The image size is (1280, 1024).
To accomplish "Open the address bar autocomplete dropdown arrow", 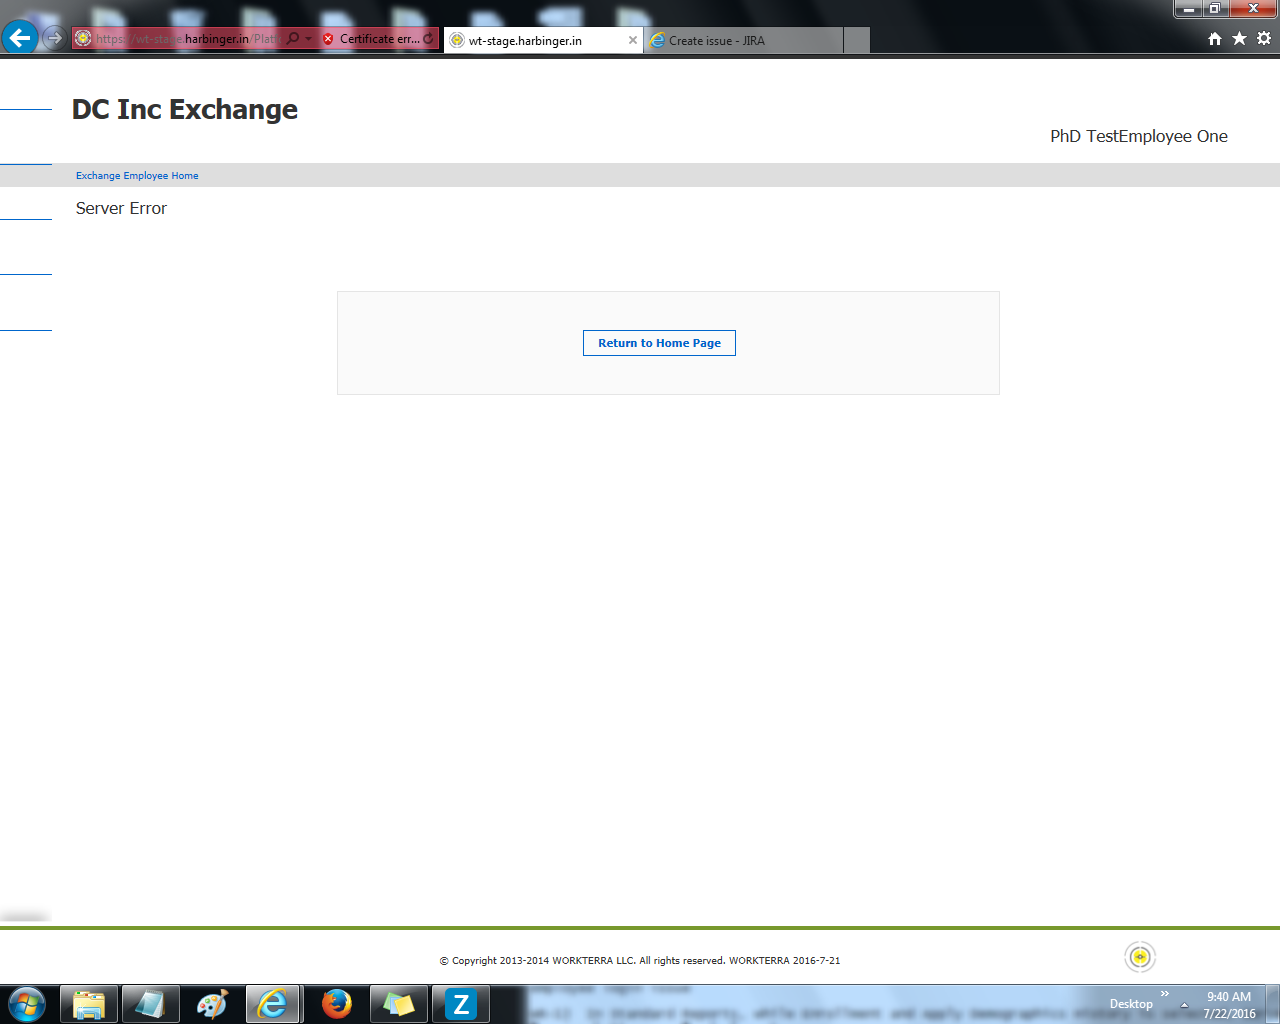I will (309, 39).
